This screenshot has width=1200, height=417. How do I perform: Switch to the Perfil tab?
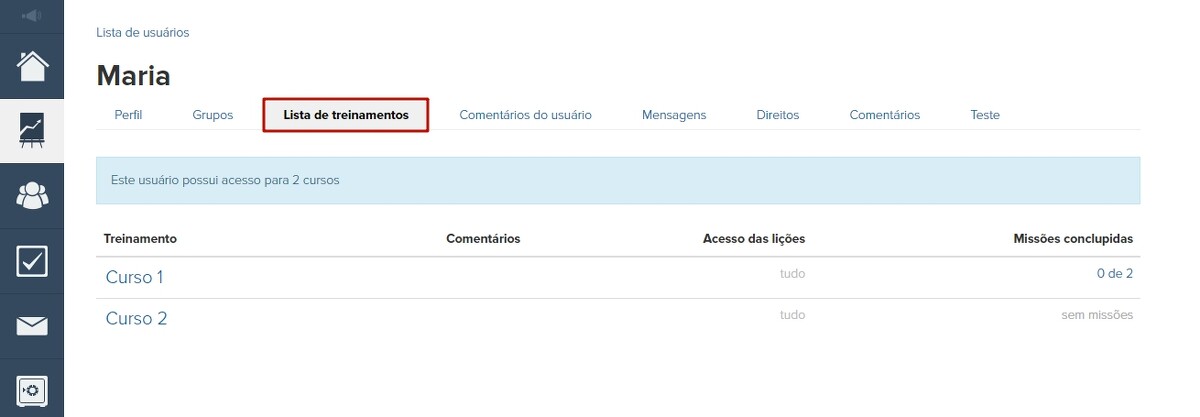[x=128, y=115]
